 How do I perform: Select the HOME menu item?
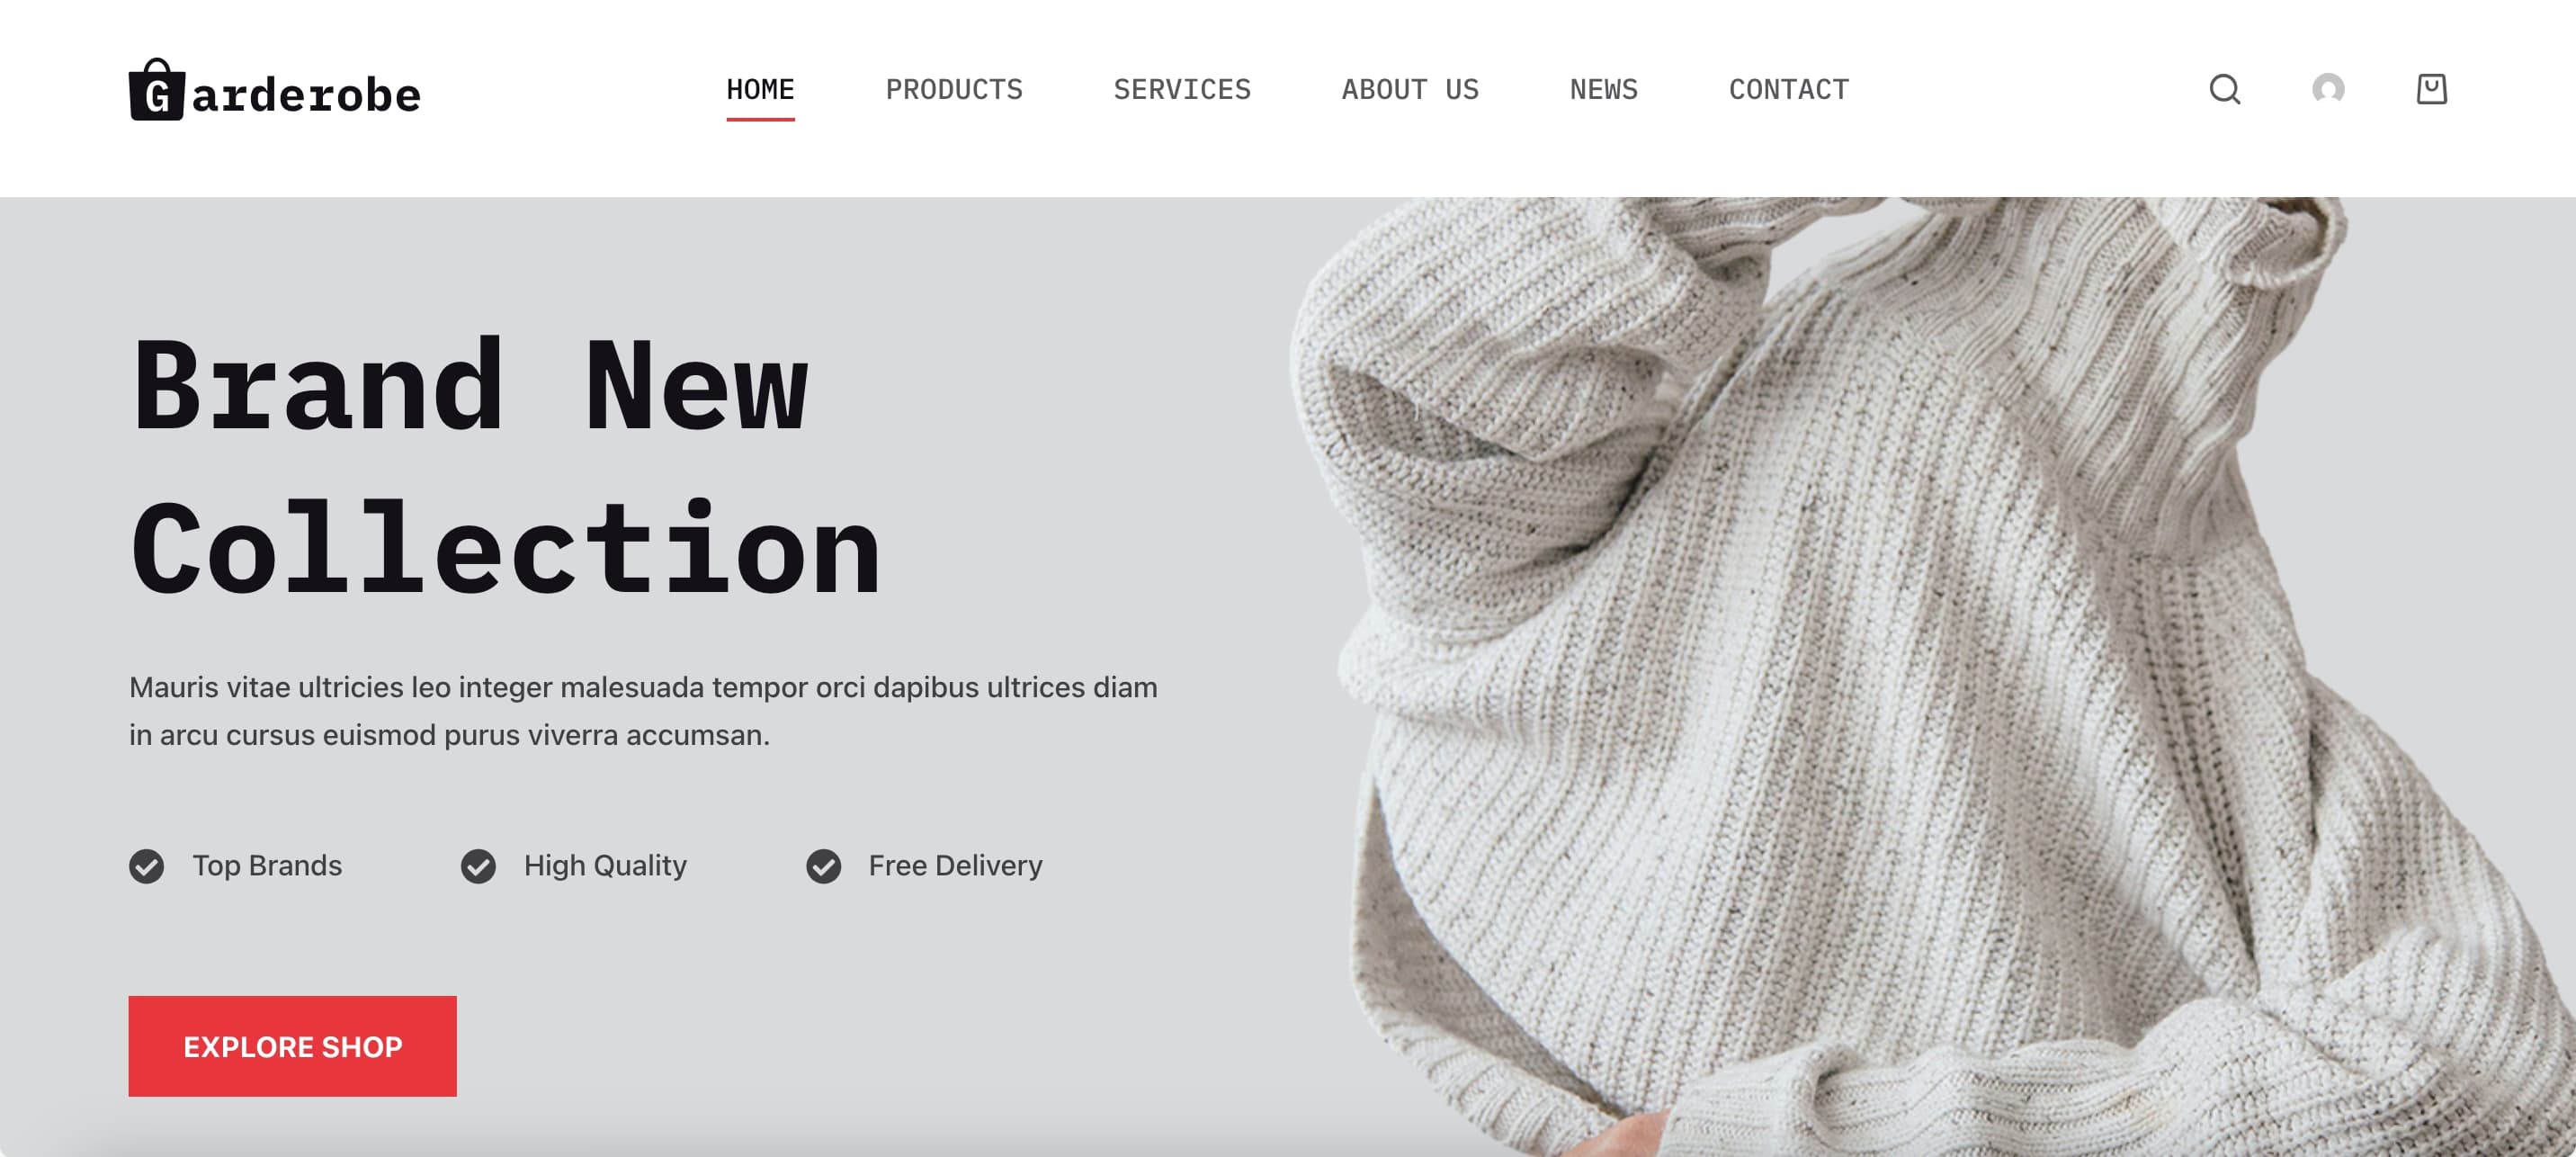click(x=760, y=90)
